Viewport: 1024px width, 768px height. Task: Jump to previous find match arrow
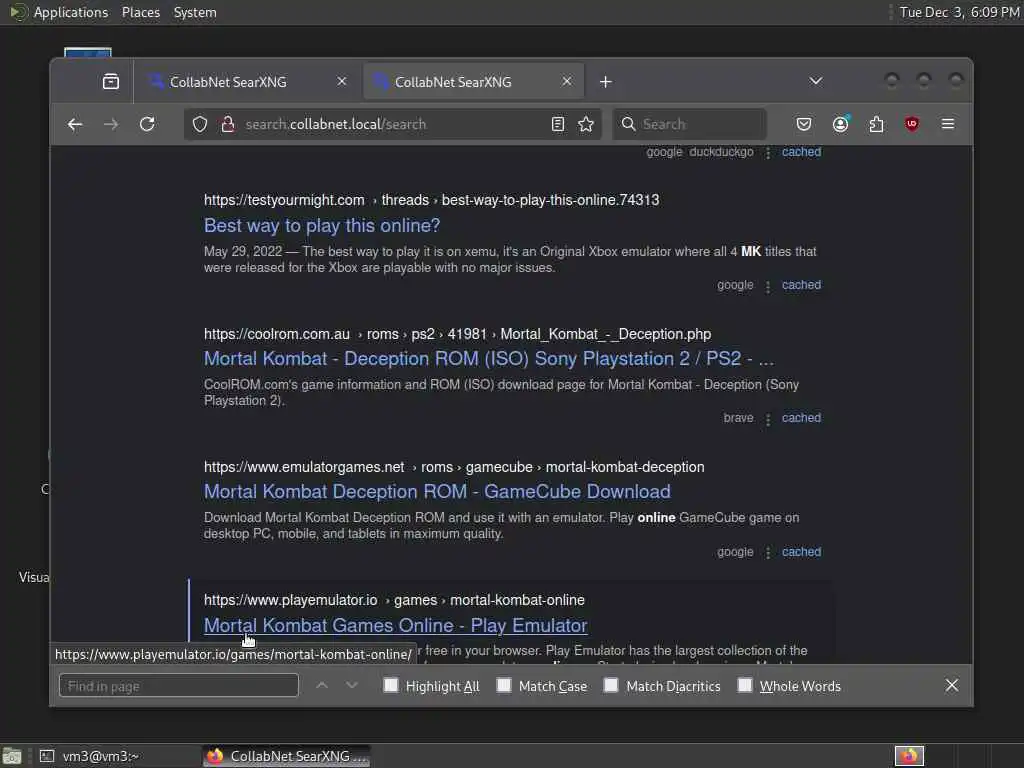coord(322,685)
